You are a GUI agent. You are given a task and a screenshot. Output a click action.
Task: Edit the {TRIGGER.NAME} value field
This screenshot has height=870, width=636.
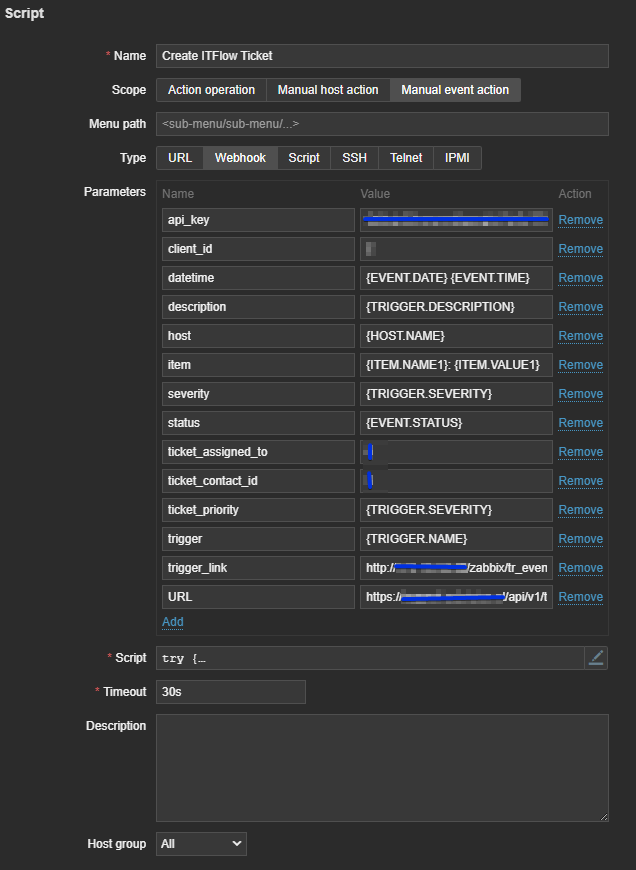pyautogui.click(x=456, y=539)
